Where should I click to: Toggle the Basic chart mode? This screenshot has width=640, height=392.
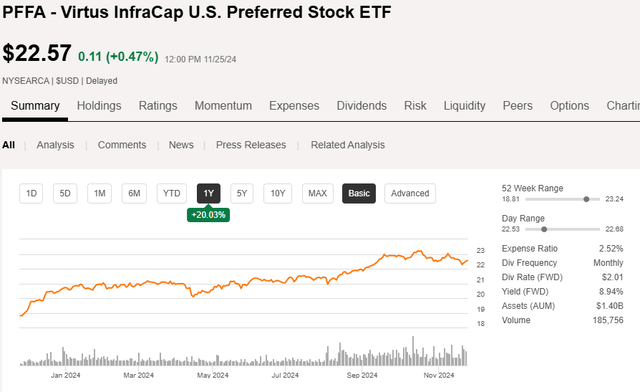[359, 194]
